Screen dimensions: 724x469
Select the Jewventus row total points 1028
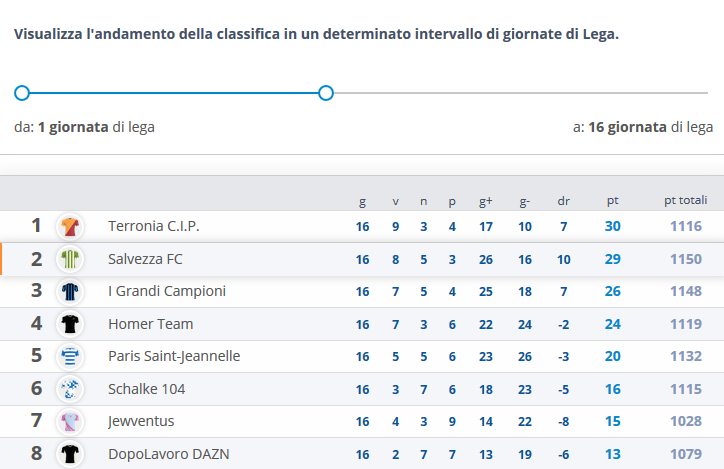[685, 421]
